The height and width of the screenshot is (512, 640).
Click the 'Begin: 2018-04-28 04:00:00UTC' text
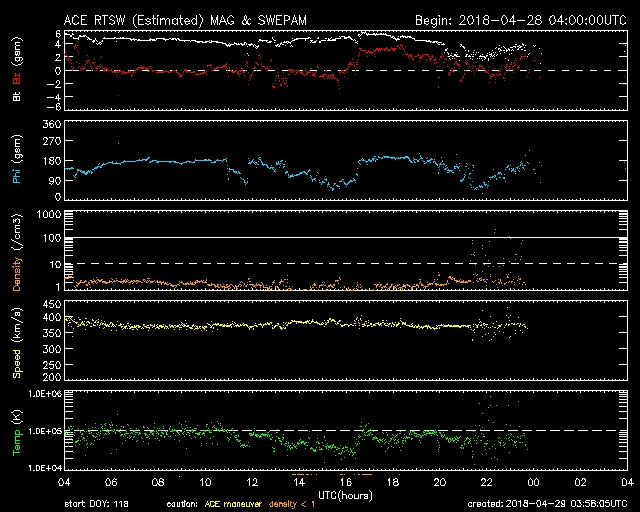point(521,20)
